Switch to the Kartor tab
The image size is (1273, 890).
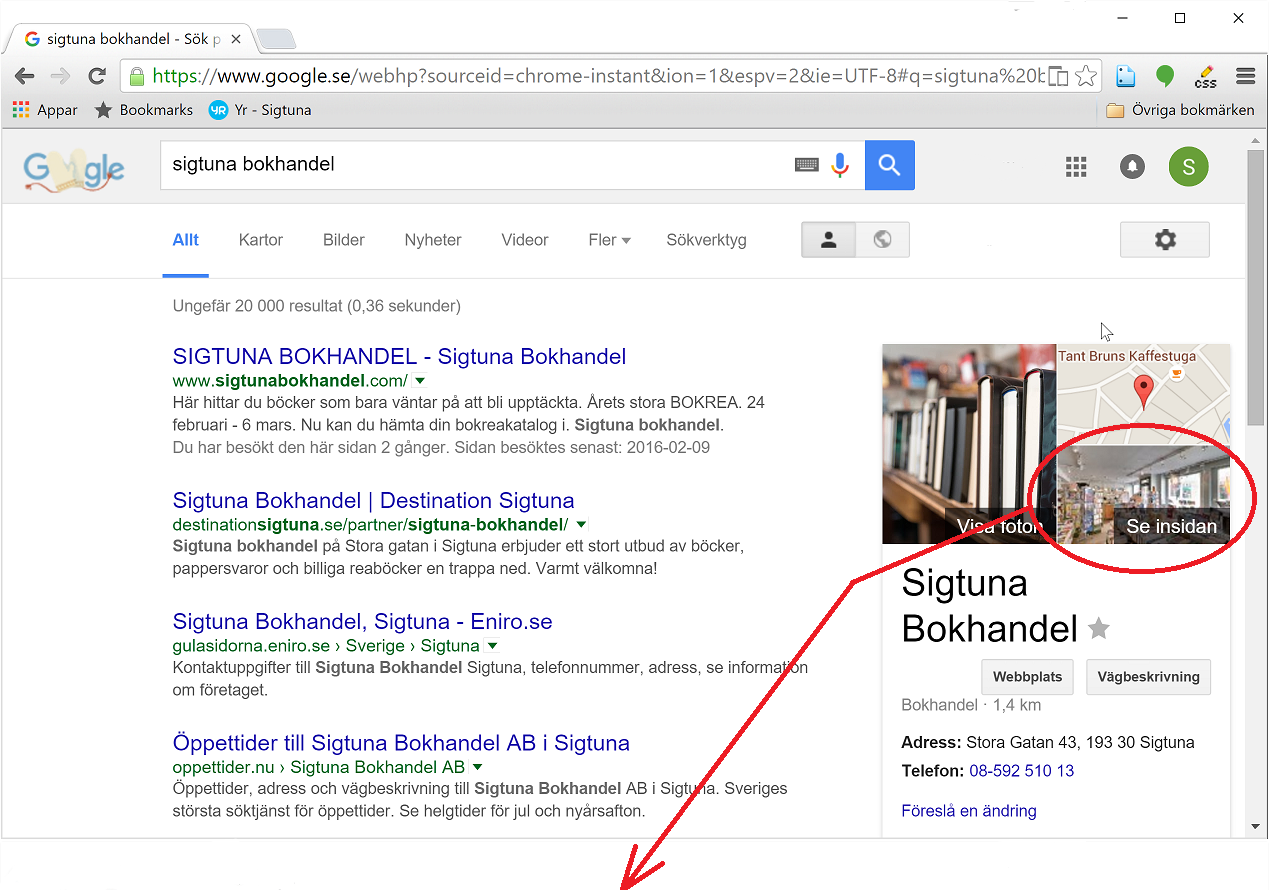pyautogui.click(x=261, y=240)
